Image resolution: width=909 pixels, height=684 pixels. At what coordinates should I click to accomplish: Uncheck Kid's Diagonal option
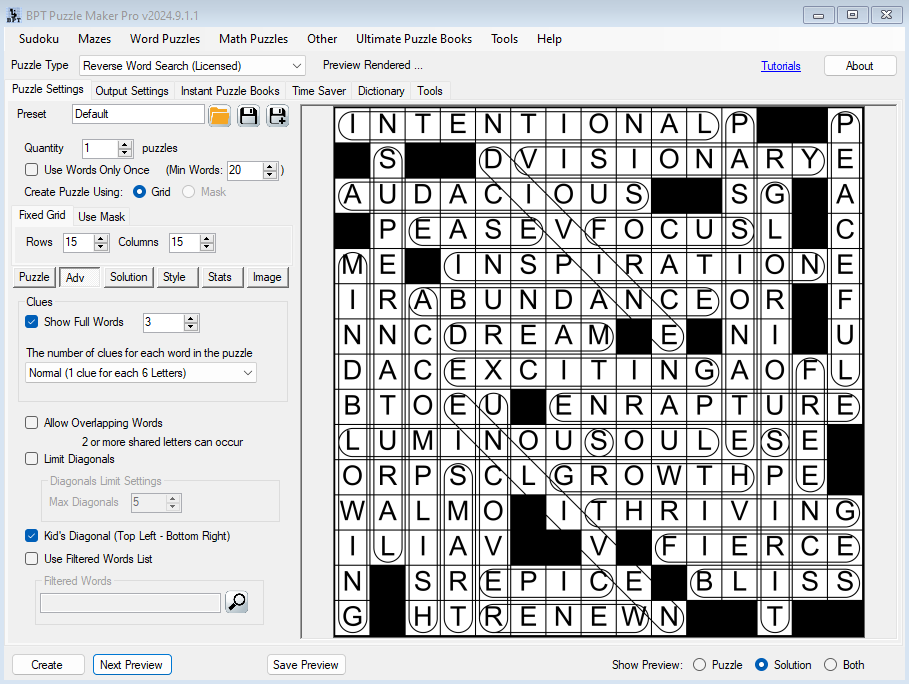32,536
